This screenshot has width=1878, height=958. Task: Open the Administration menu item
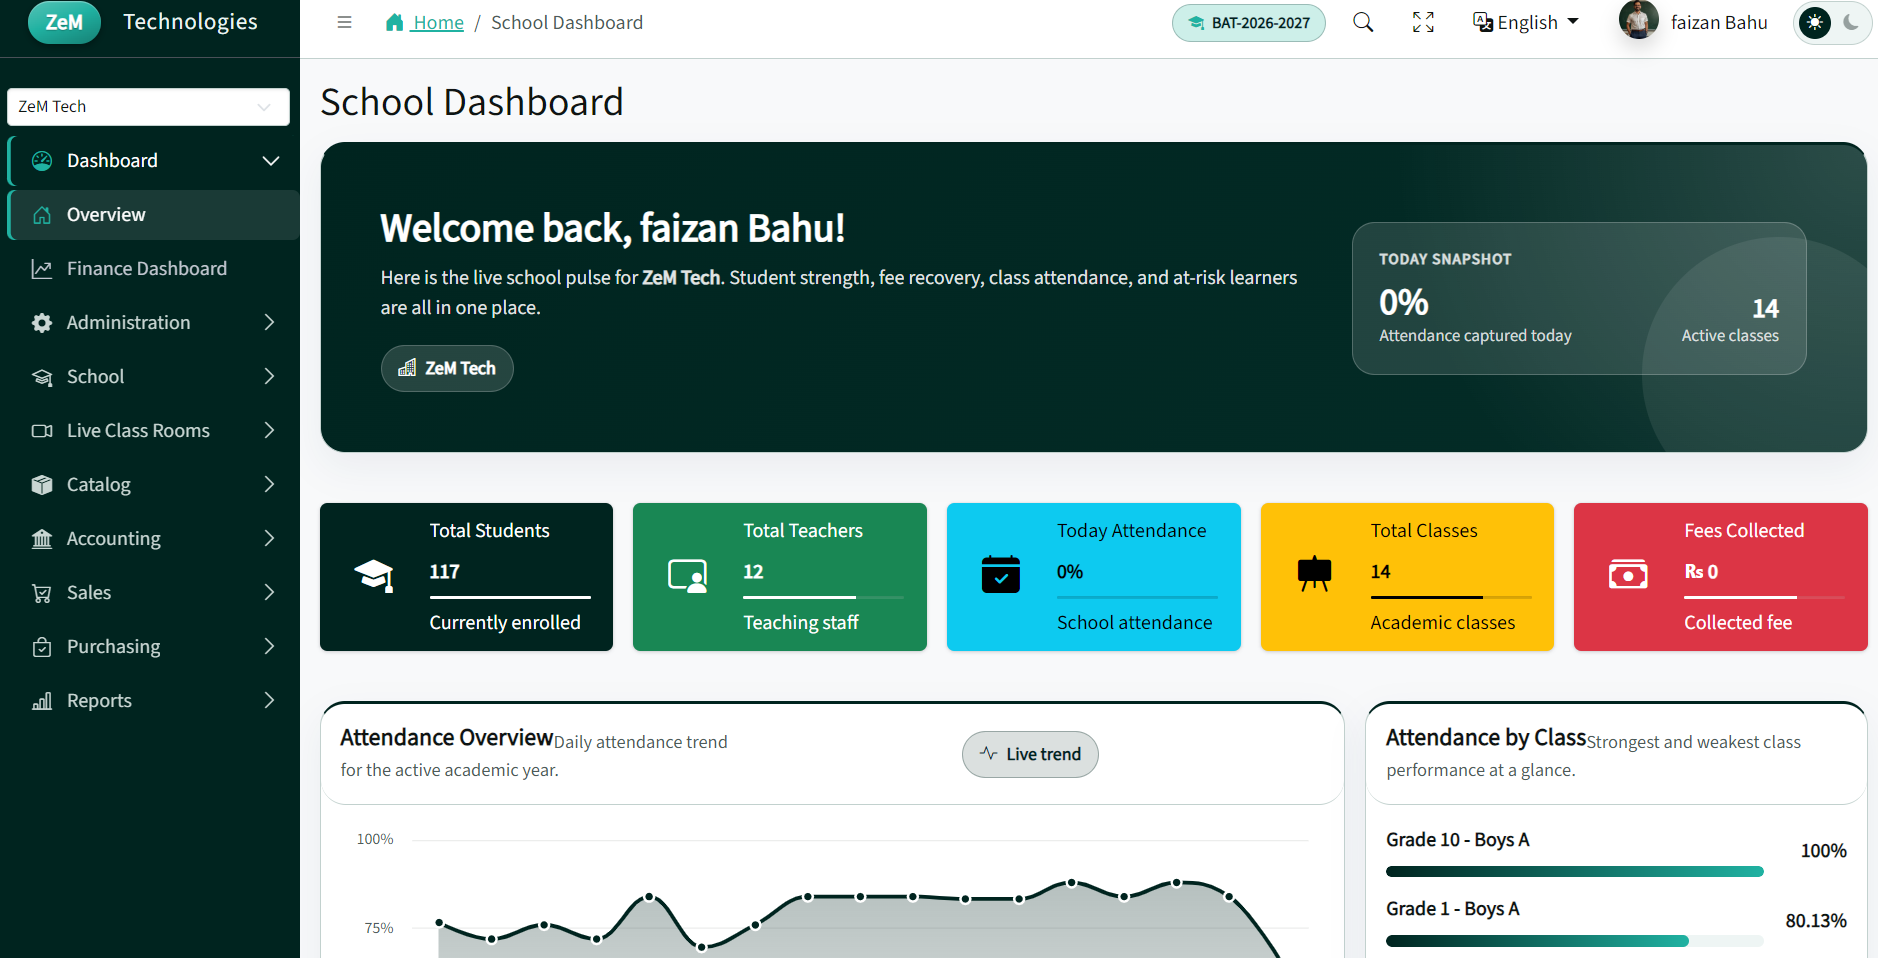click(153, 323)
